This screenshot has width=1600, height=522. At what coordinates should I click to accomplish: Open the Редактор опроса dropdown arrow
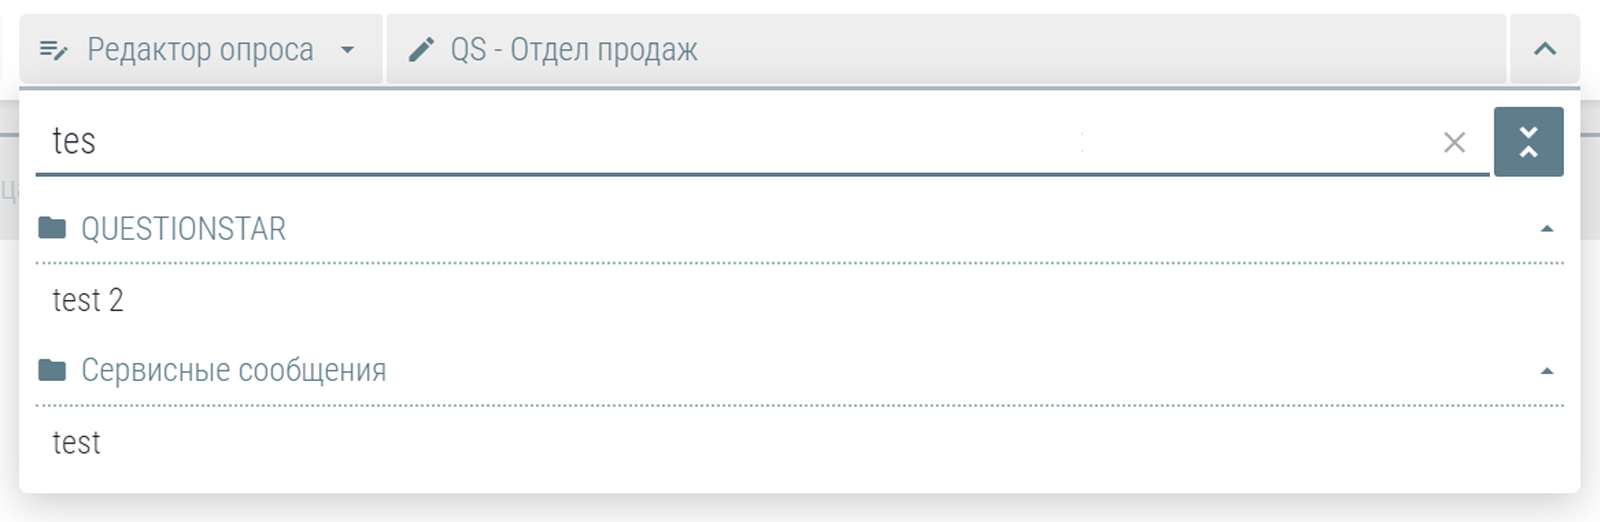(x=347, y=49)
